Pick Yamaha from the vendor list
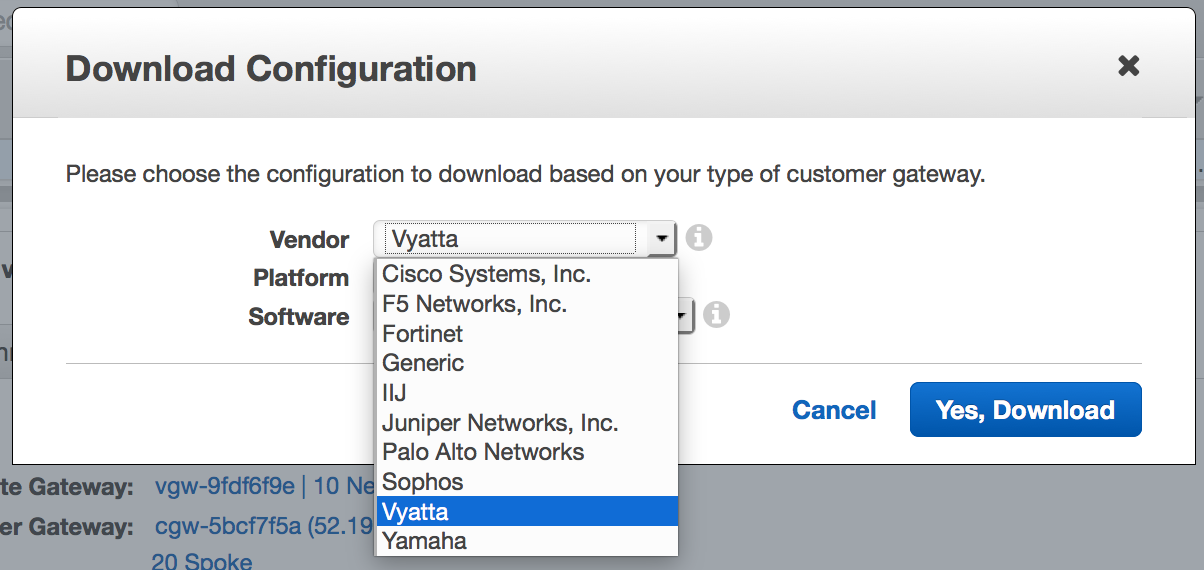The height and width of the screenshot is (570, 1204). [x=527, y=541]
